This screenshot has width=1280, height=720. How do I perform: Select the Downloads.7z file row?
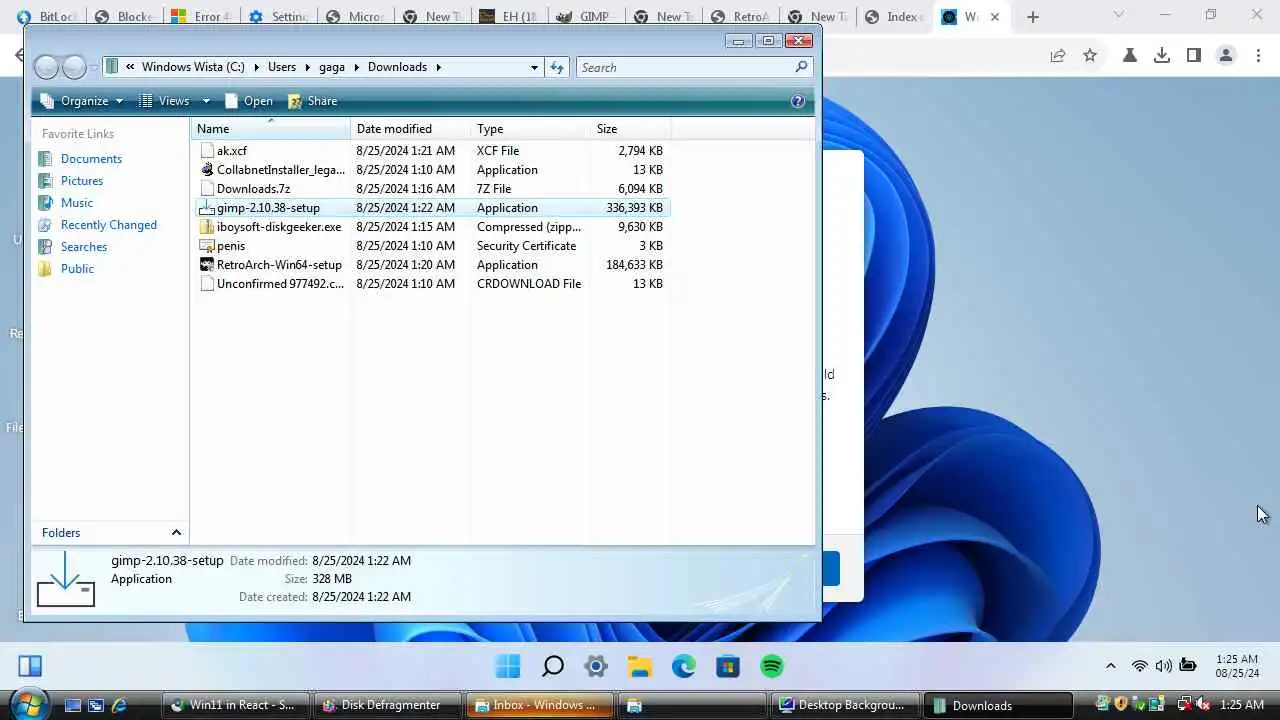(431, 189)
